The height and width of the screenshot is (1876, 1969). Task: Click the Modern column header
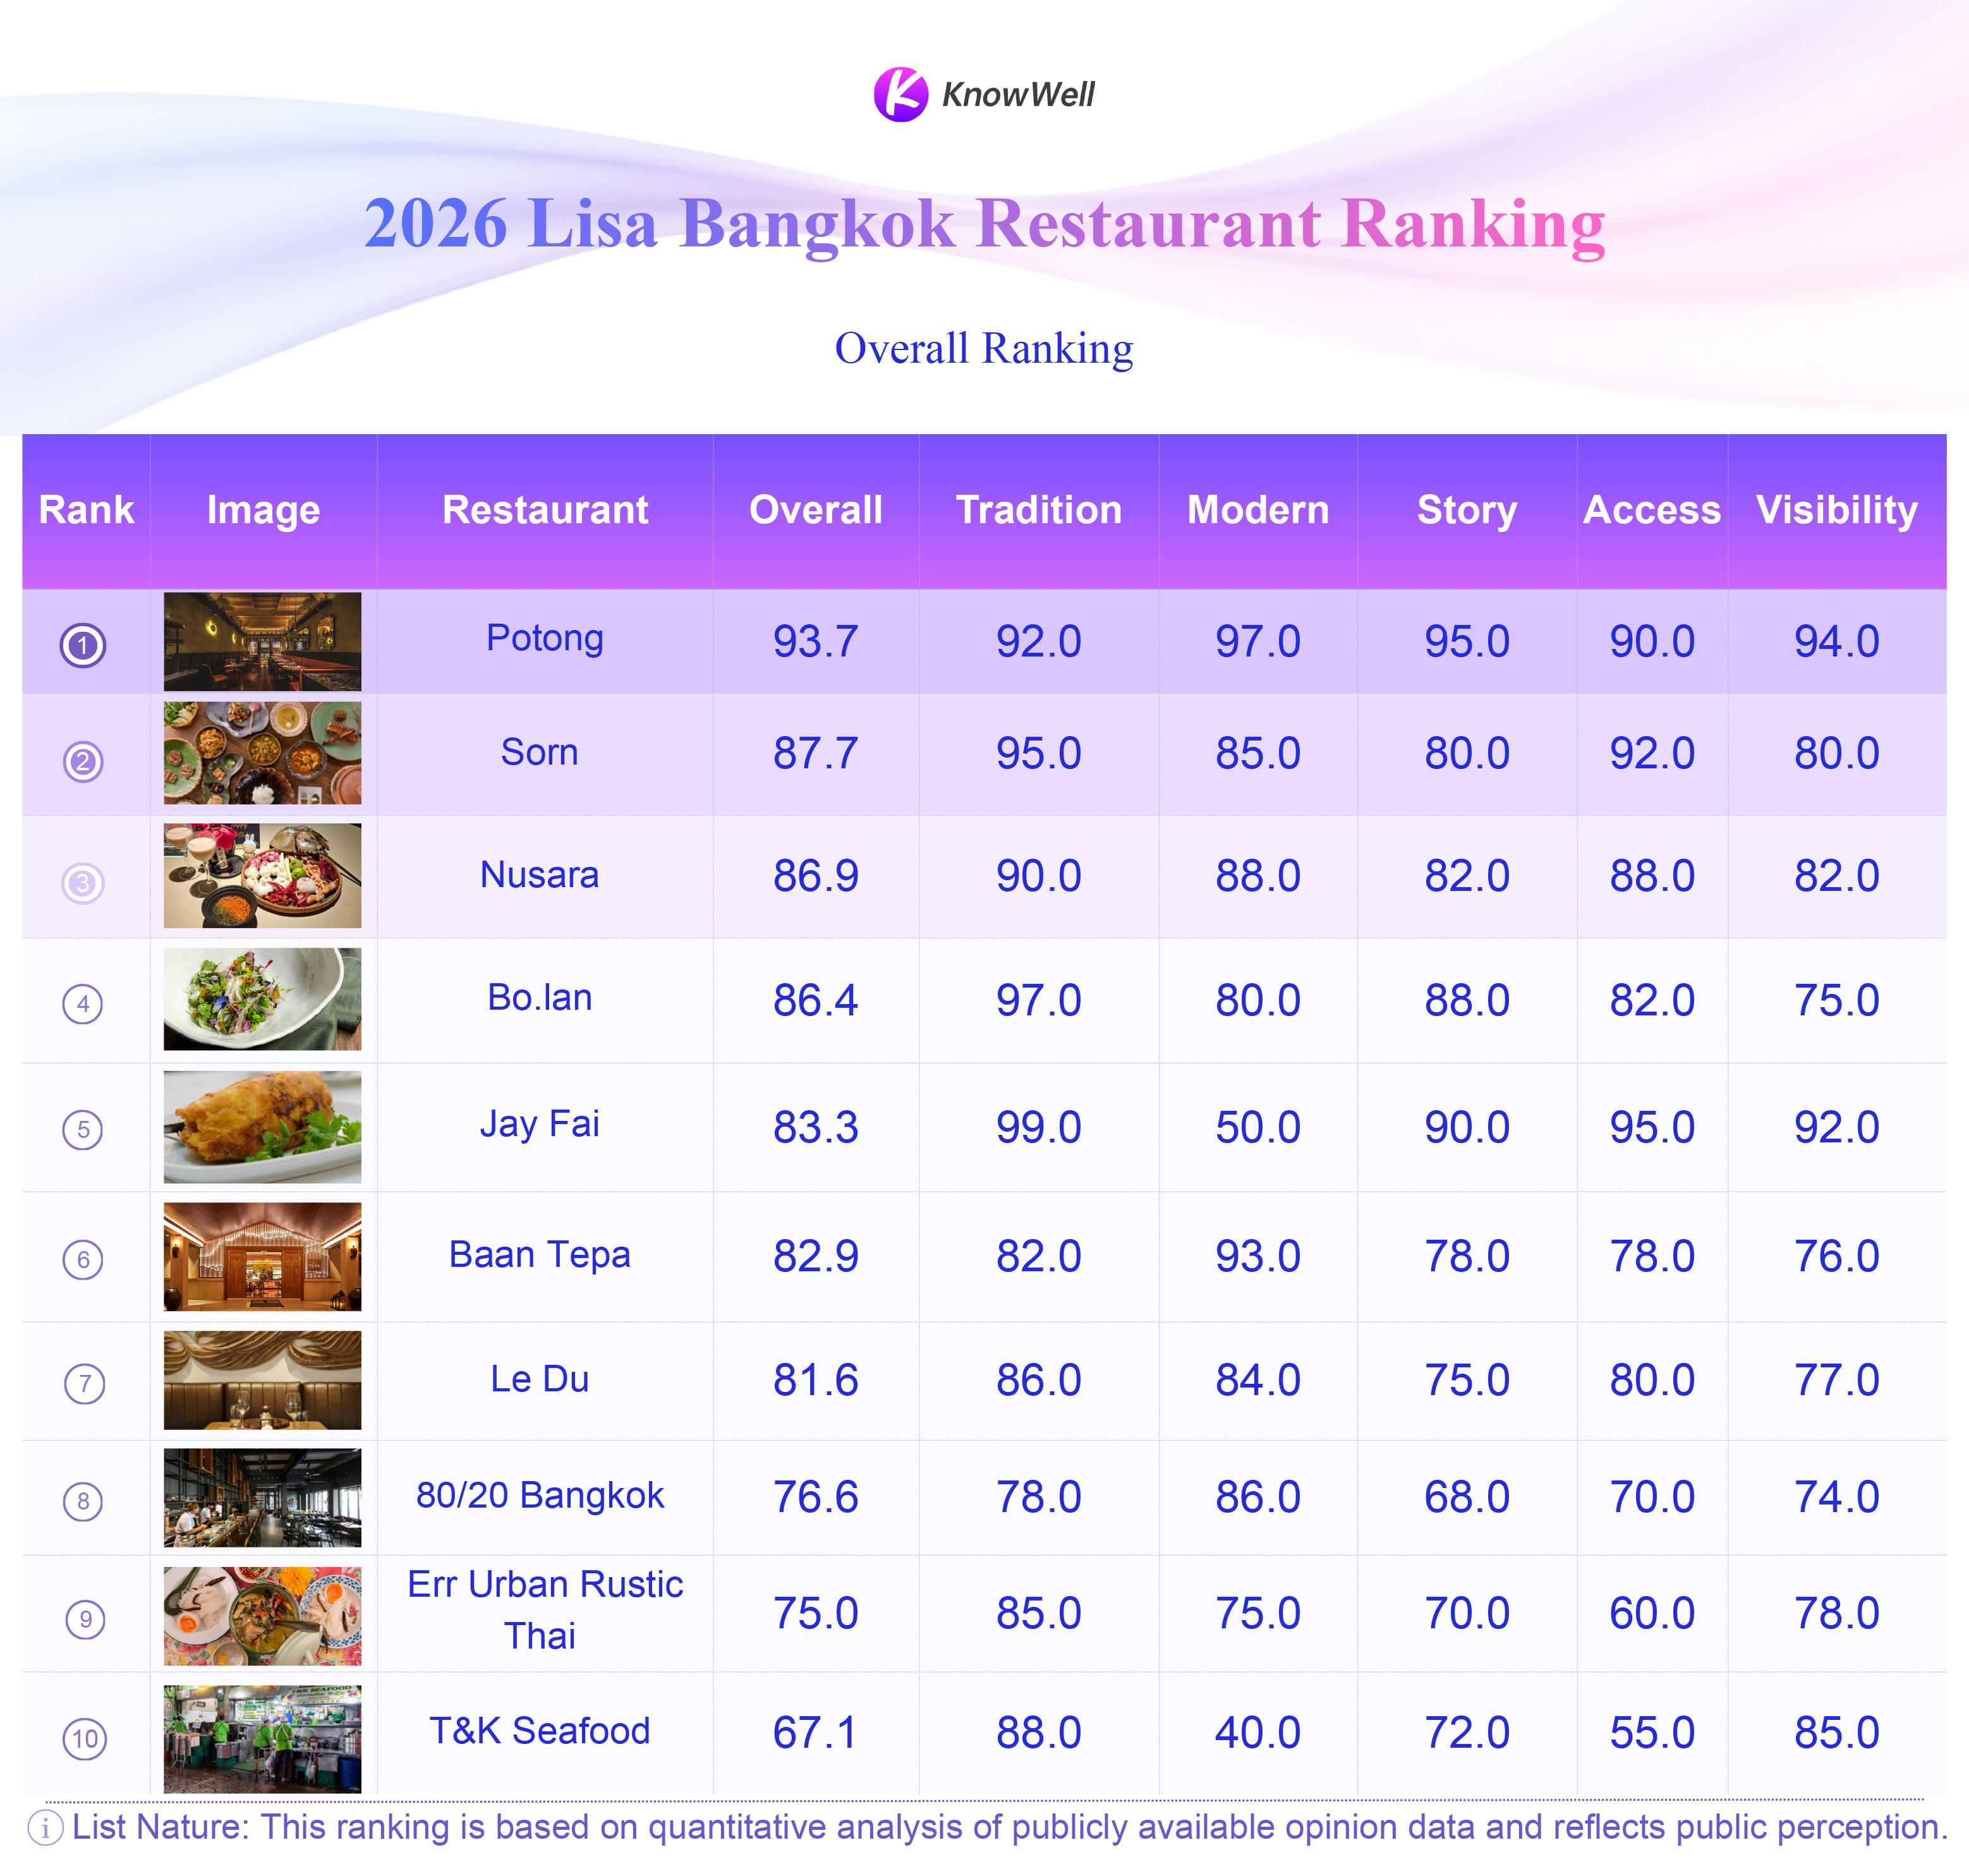(1258, 510)
